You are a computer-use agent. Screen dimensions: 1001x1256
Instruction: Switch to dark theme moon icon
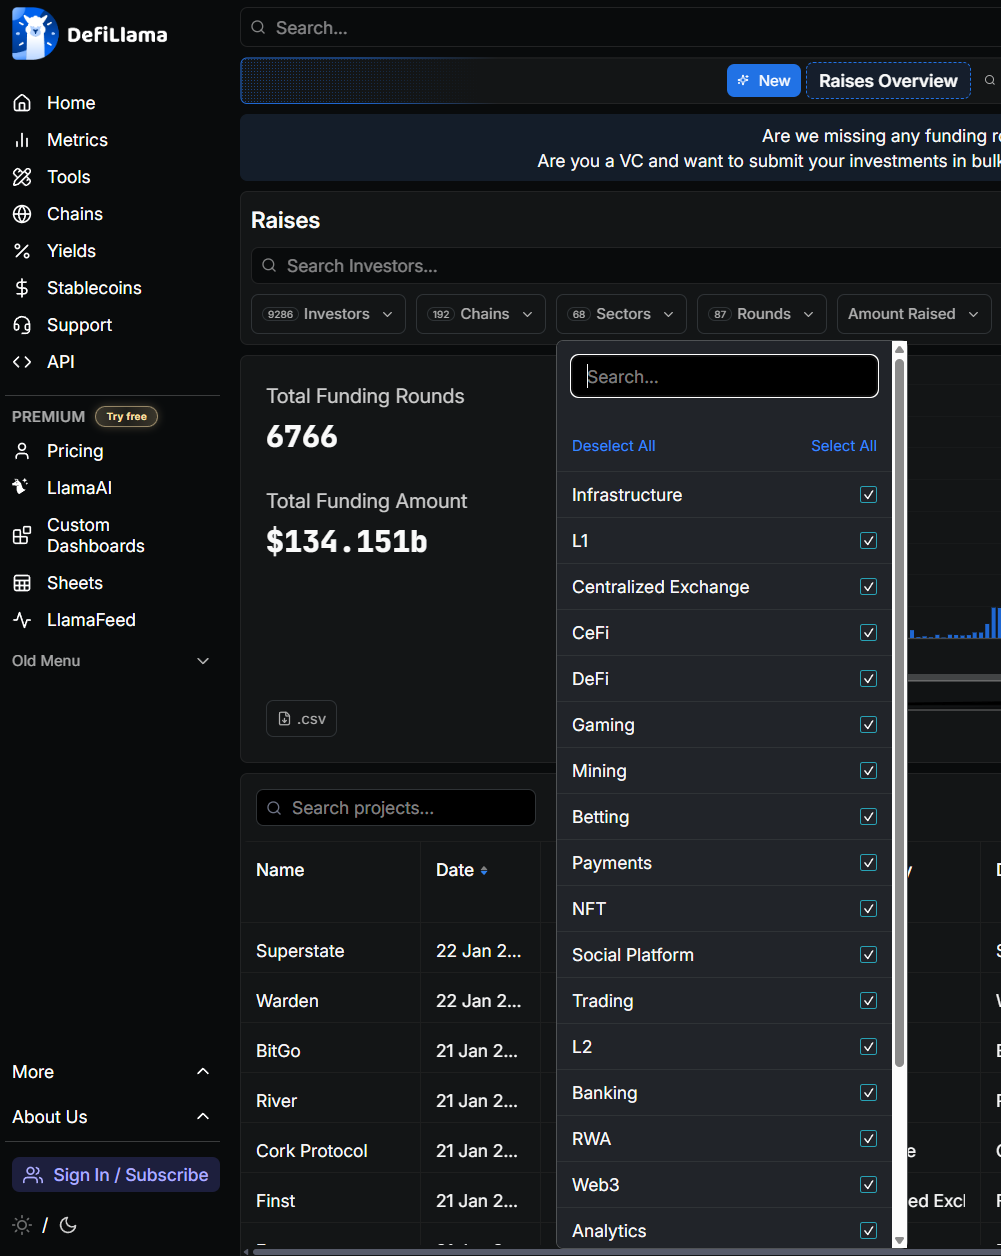(68, 1225)
